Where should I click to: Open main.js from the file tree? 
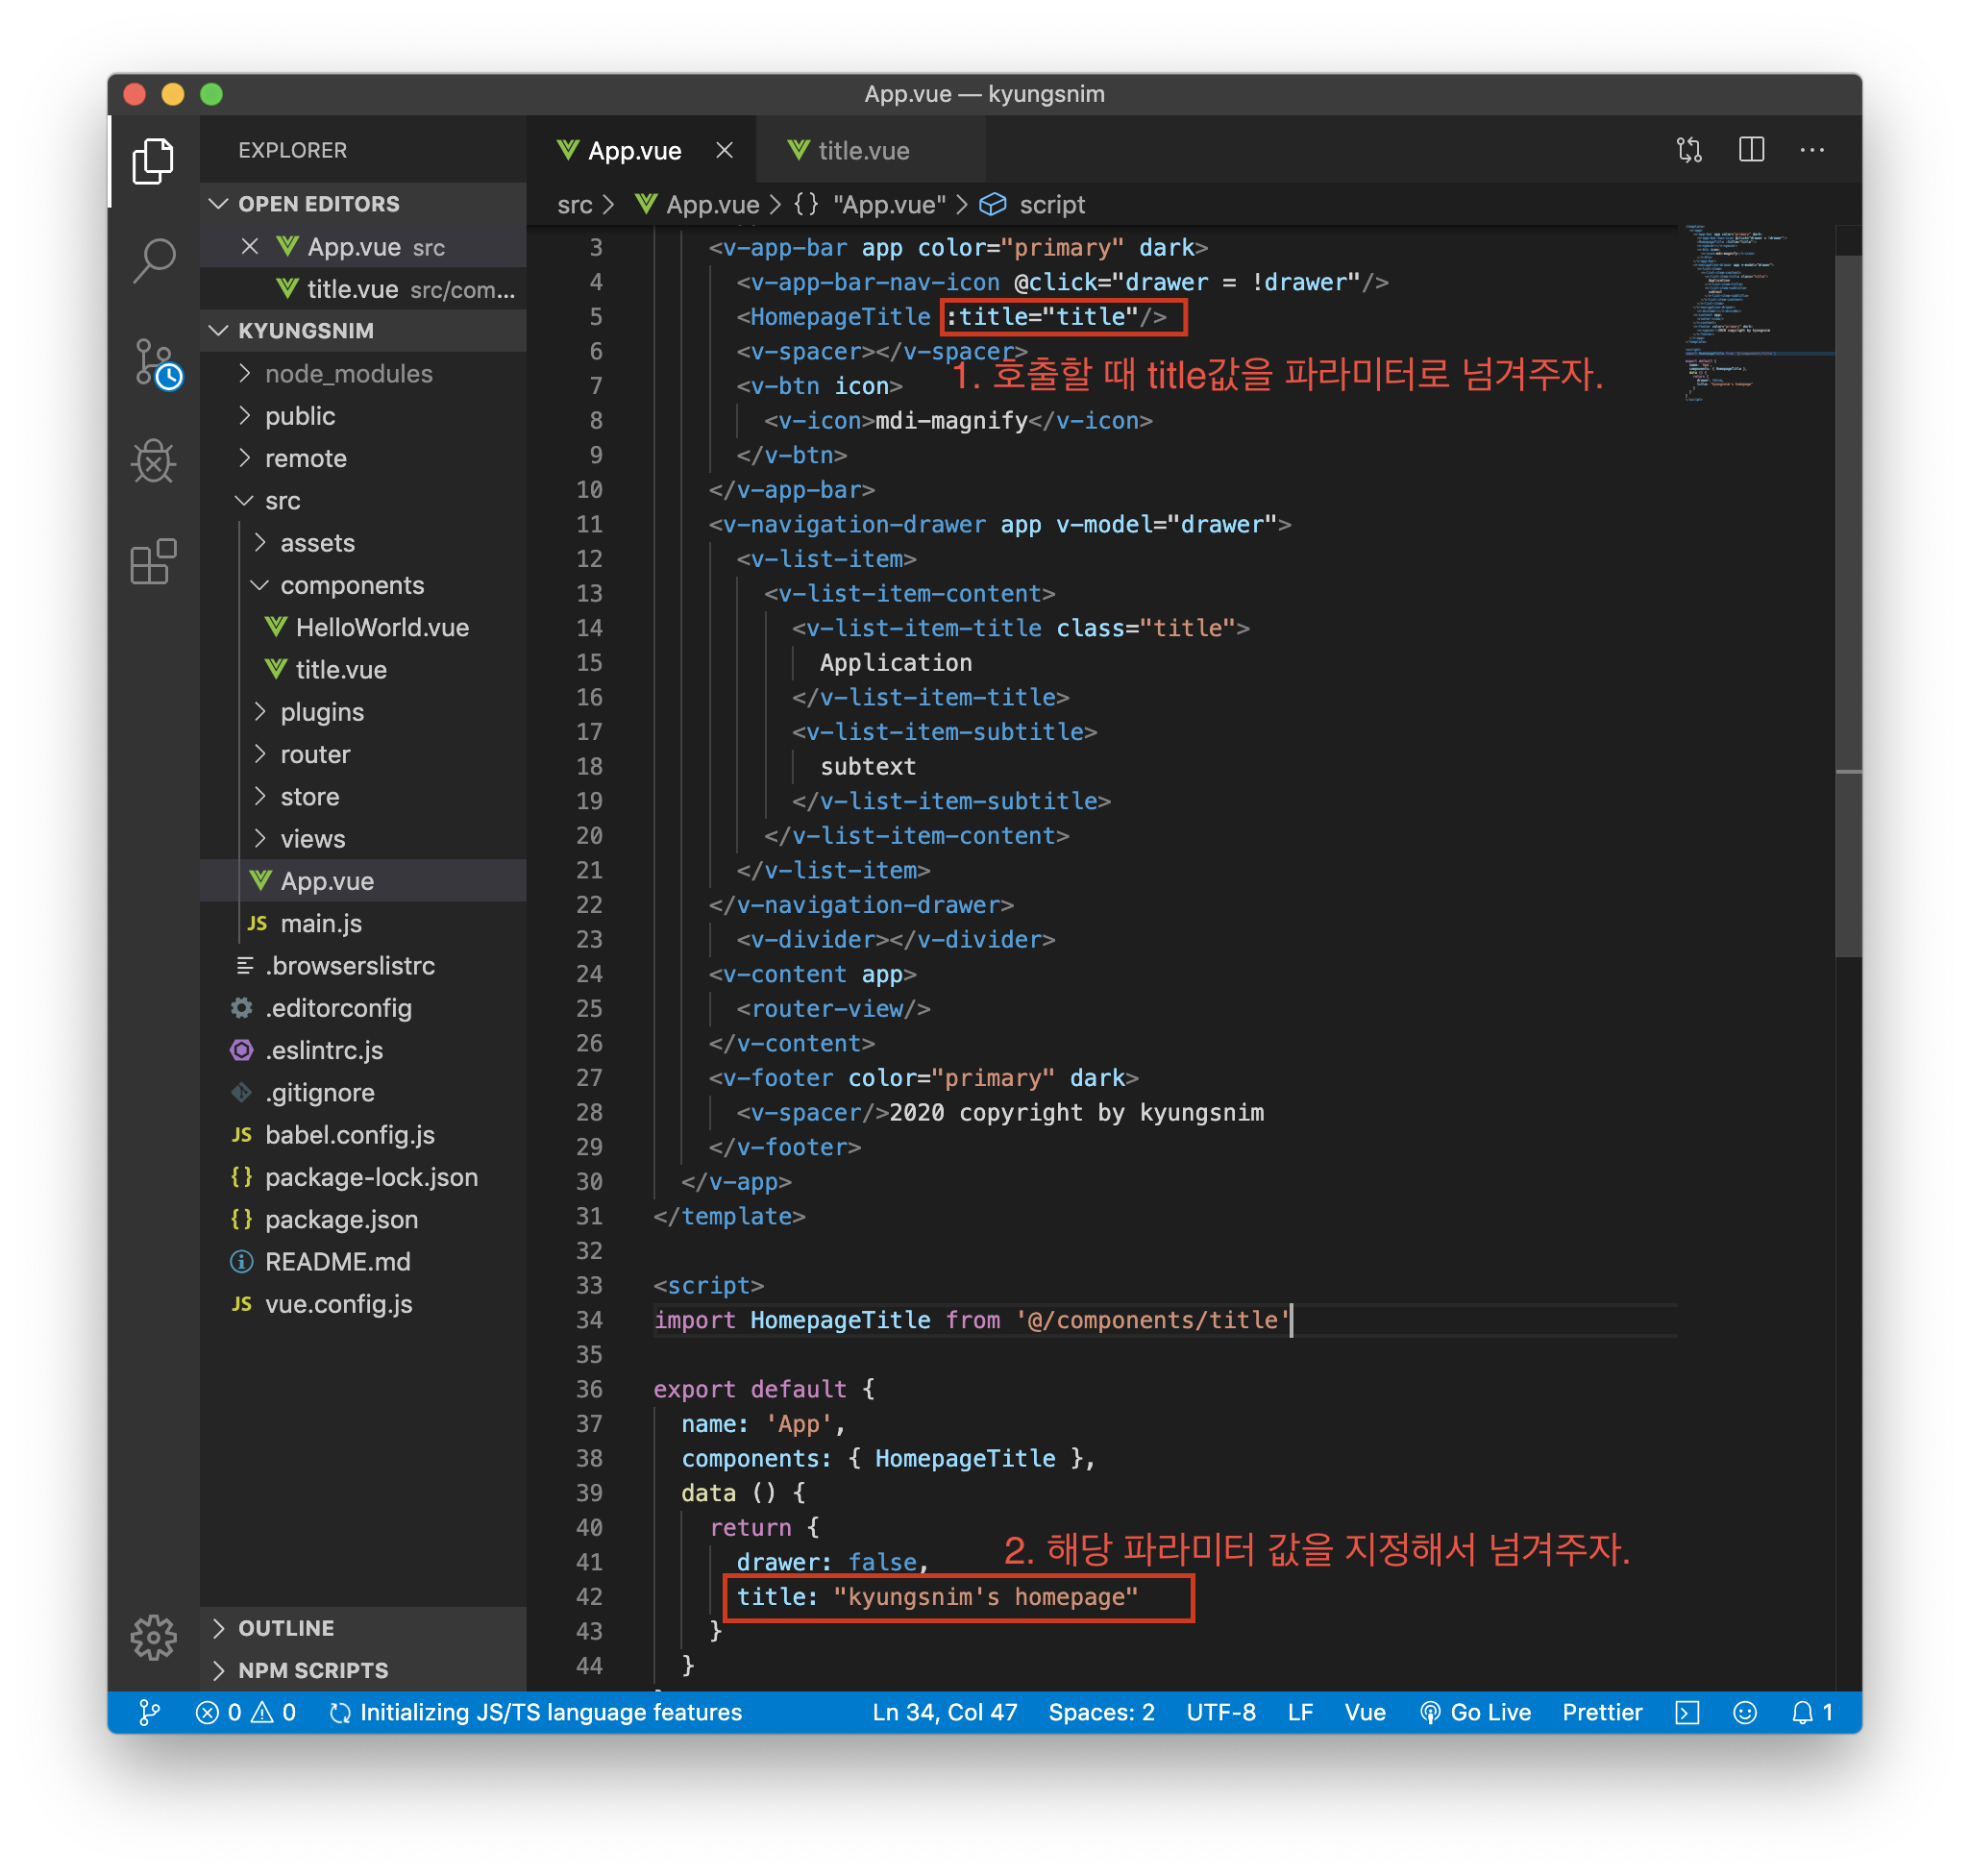tap(320, 923)
